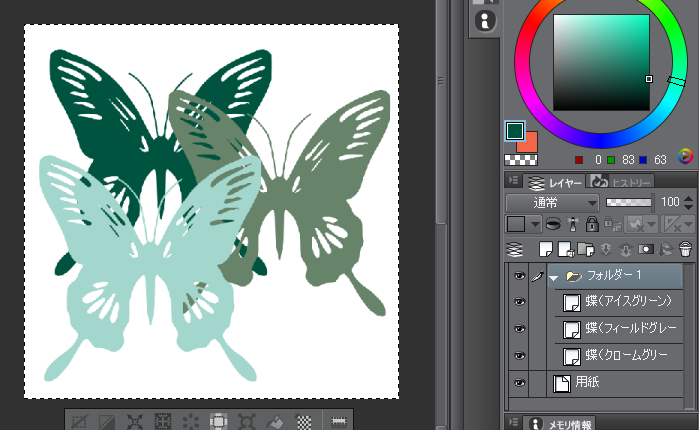Select the メモリ情報 tab

[x=560, y=424]
